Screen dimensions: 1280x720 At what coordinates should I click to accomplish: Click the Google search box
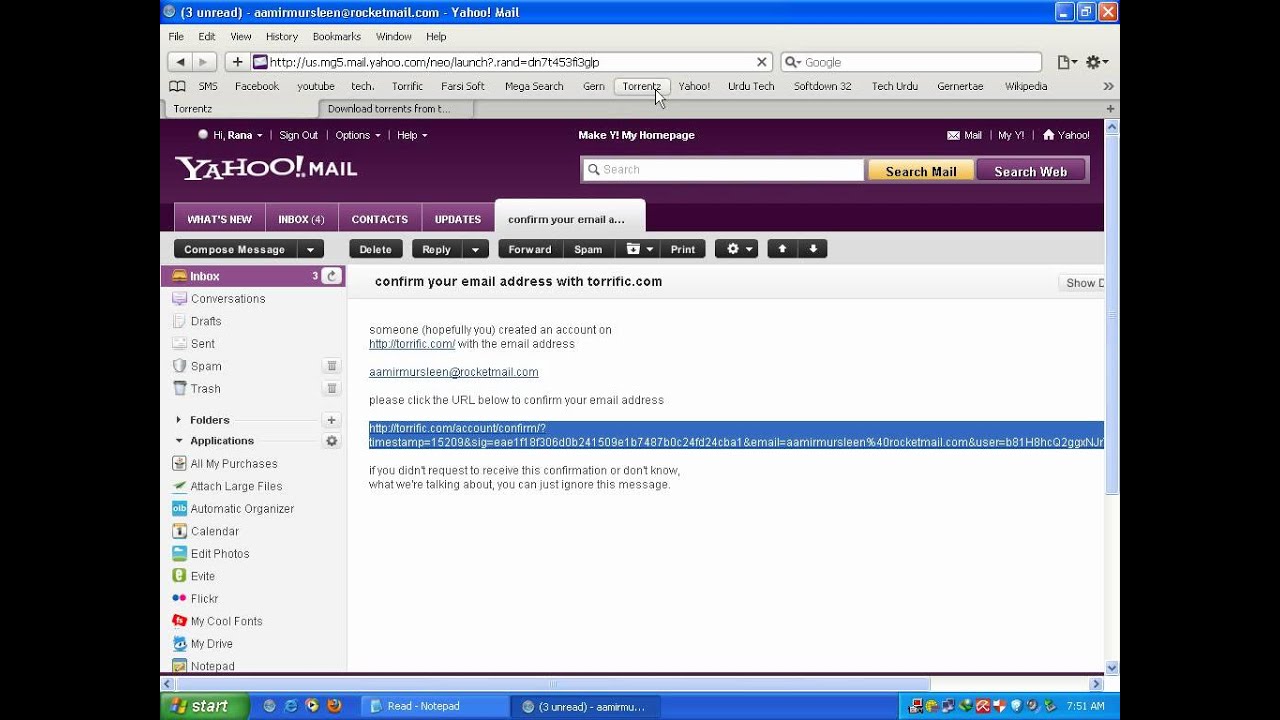pos(911,62)
